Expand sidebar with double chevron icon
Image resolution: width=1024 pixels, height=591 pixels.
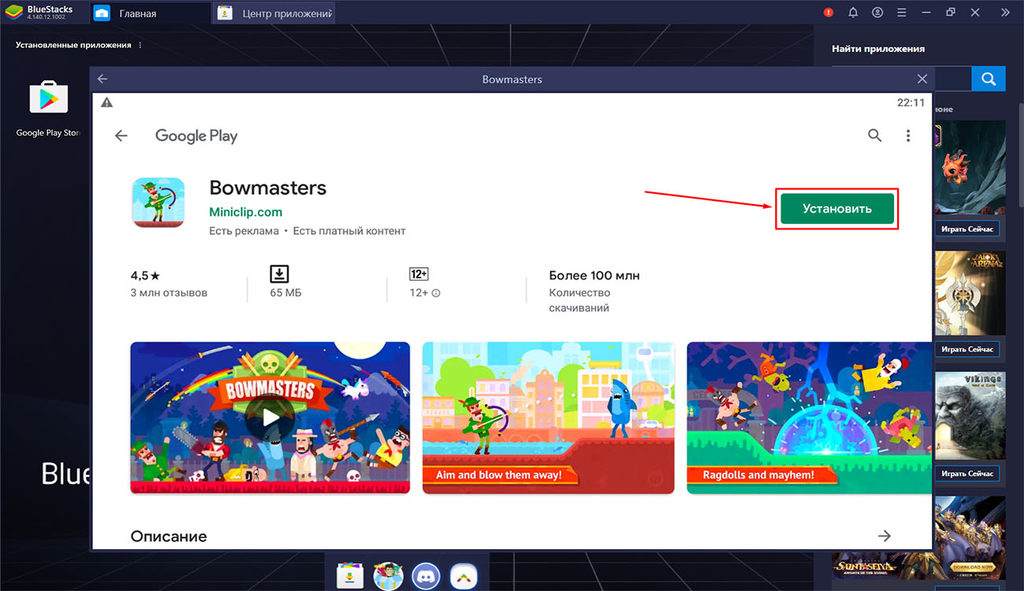point(1005,12)
